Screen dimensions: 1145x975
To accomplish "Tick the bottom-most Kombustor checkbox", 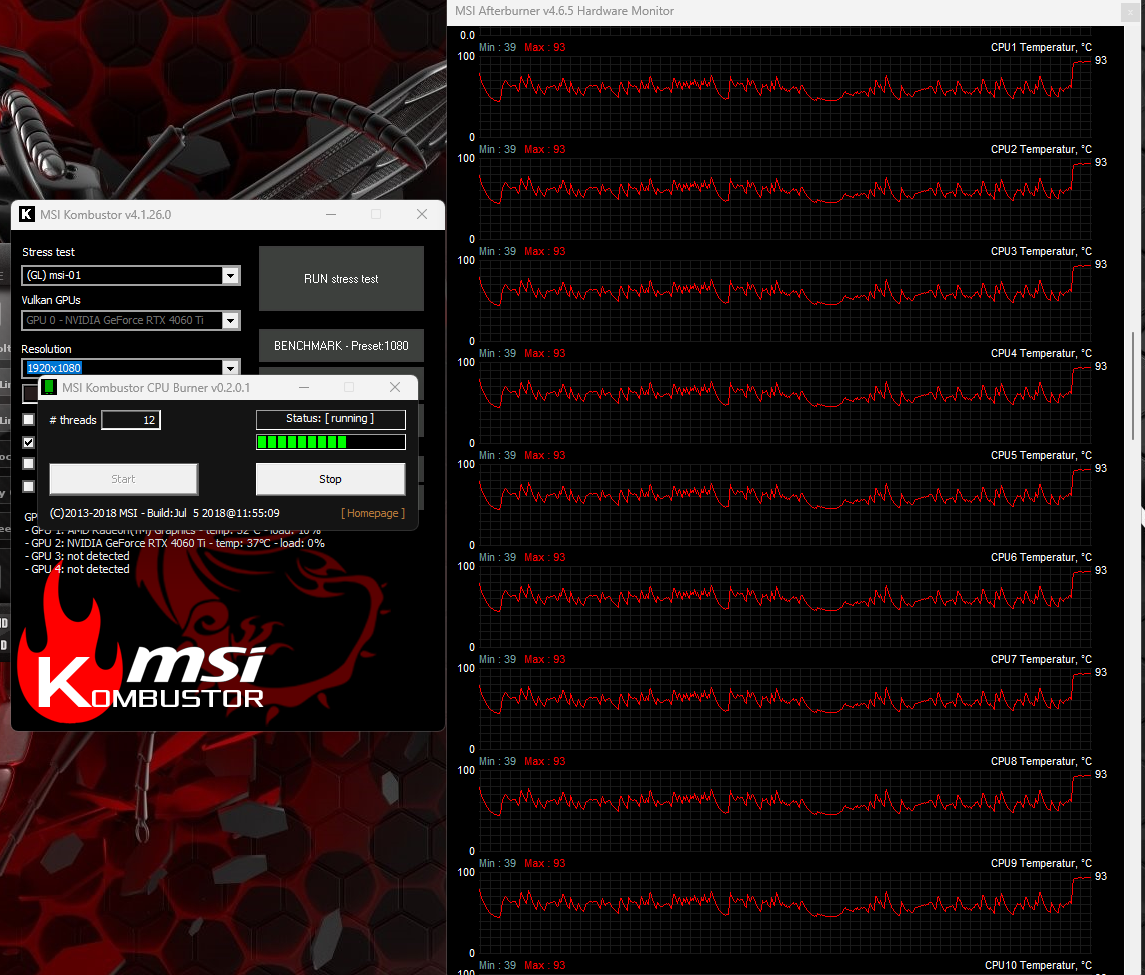I will (28, 486).
